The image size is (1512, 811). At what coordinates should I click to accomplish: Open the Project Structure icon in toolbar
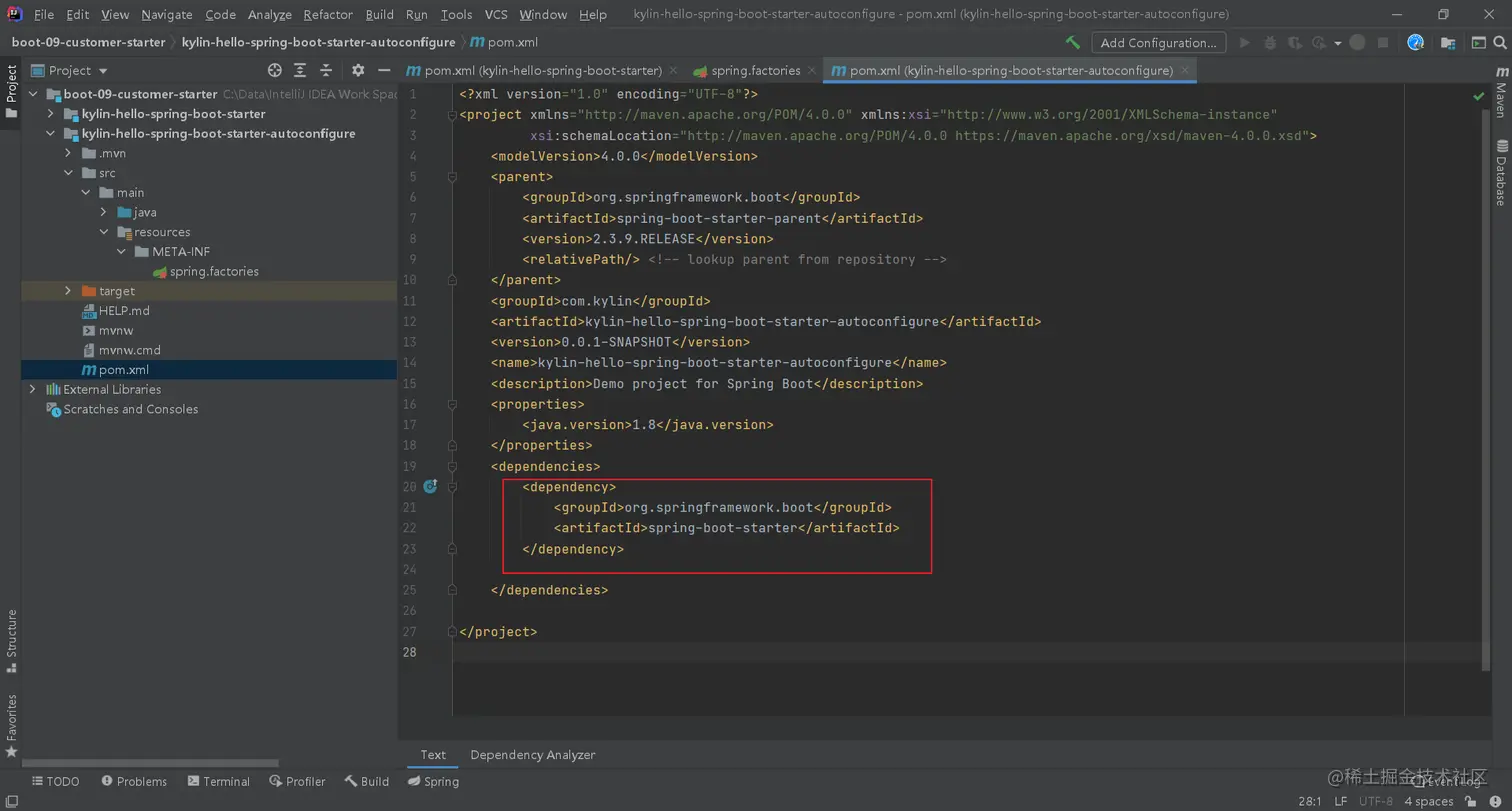[1447, 43]
